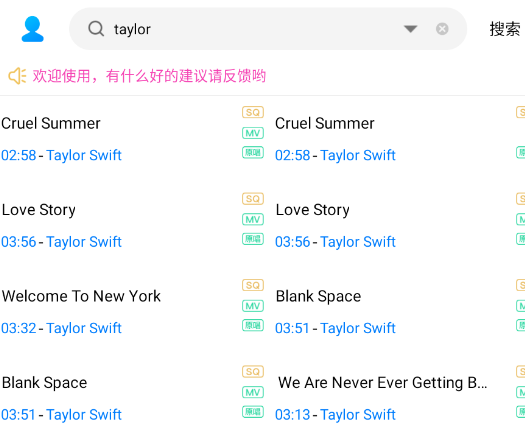Select Love Story title in left column
Image resolution: width=525 pixels, height=429 pixels.
(39, 210)
